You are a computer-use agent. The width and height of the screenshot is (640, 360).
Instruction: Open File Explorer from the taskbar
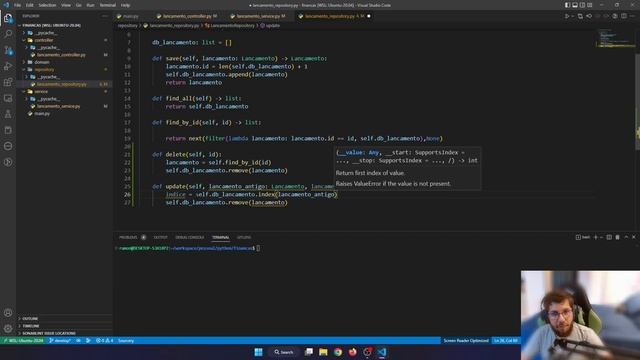click(323, 352)
